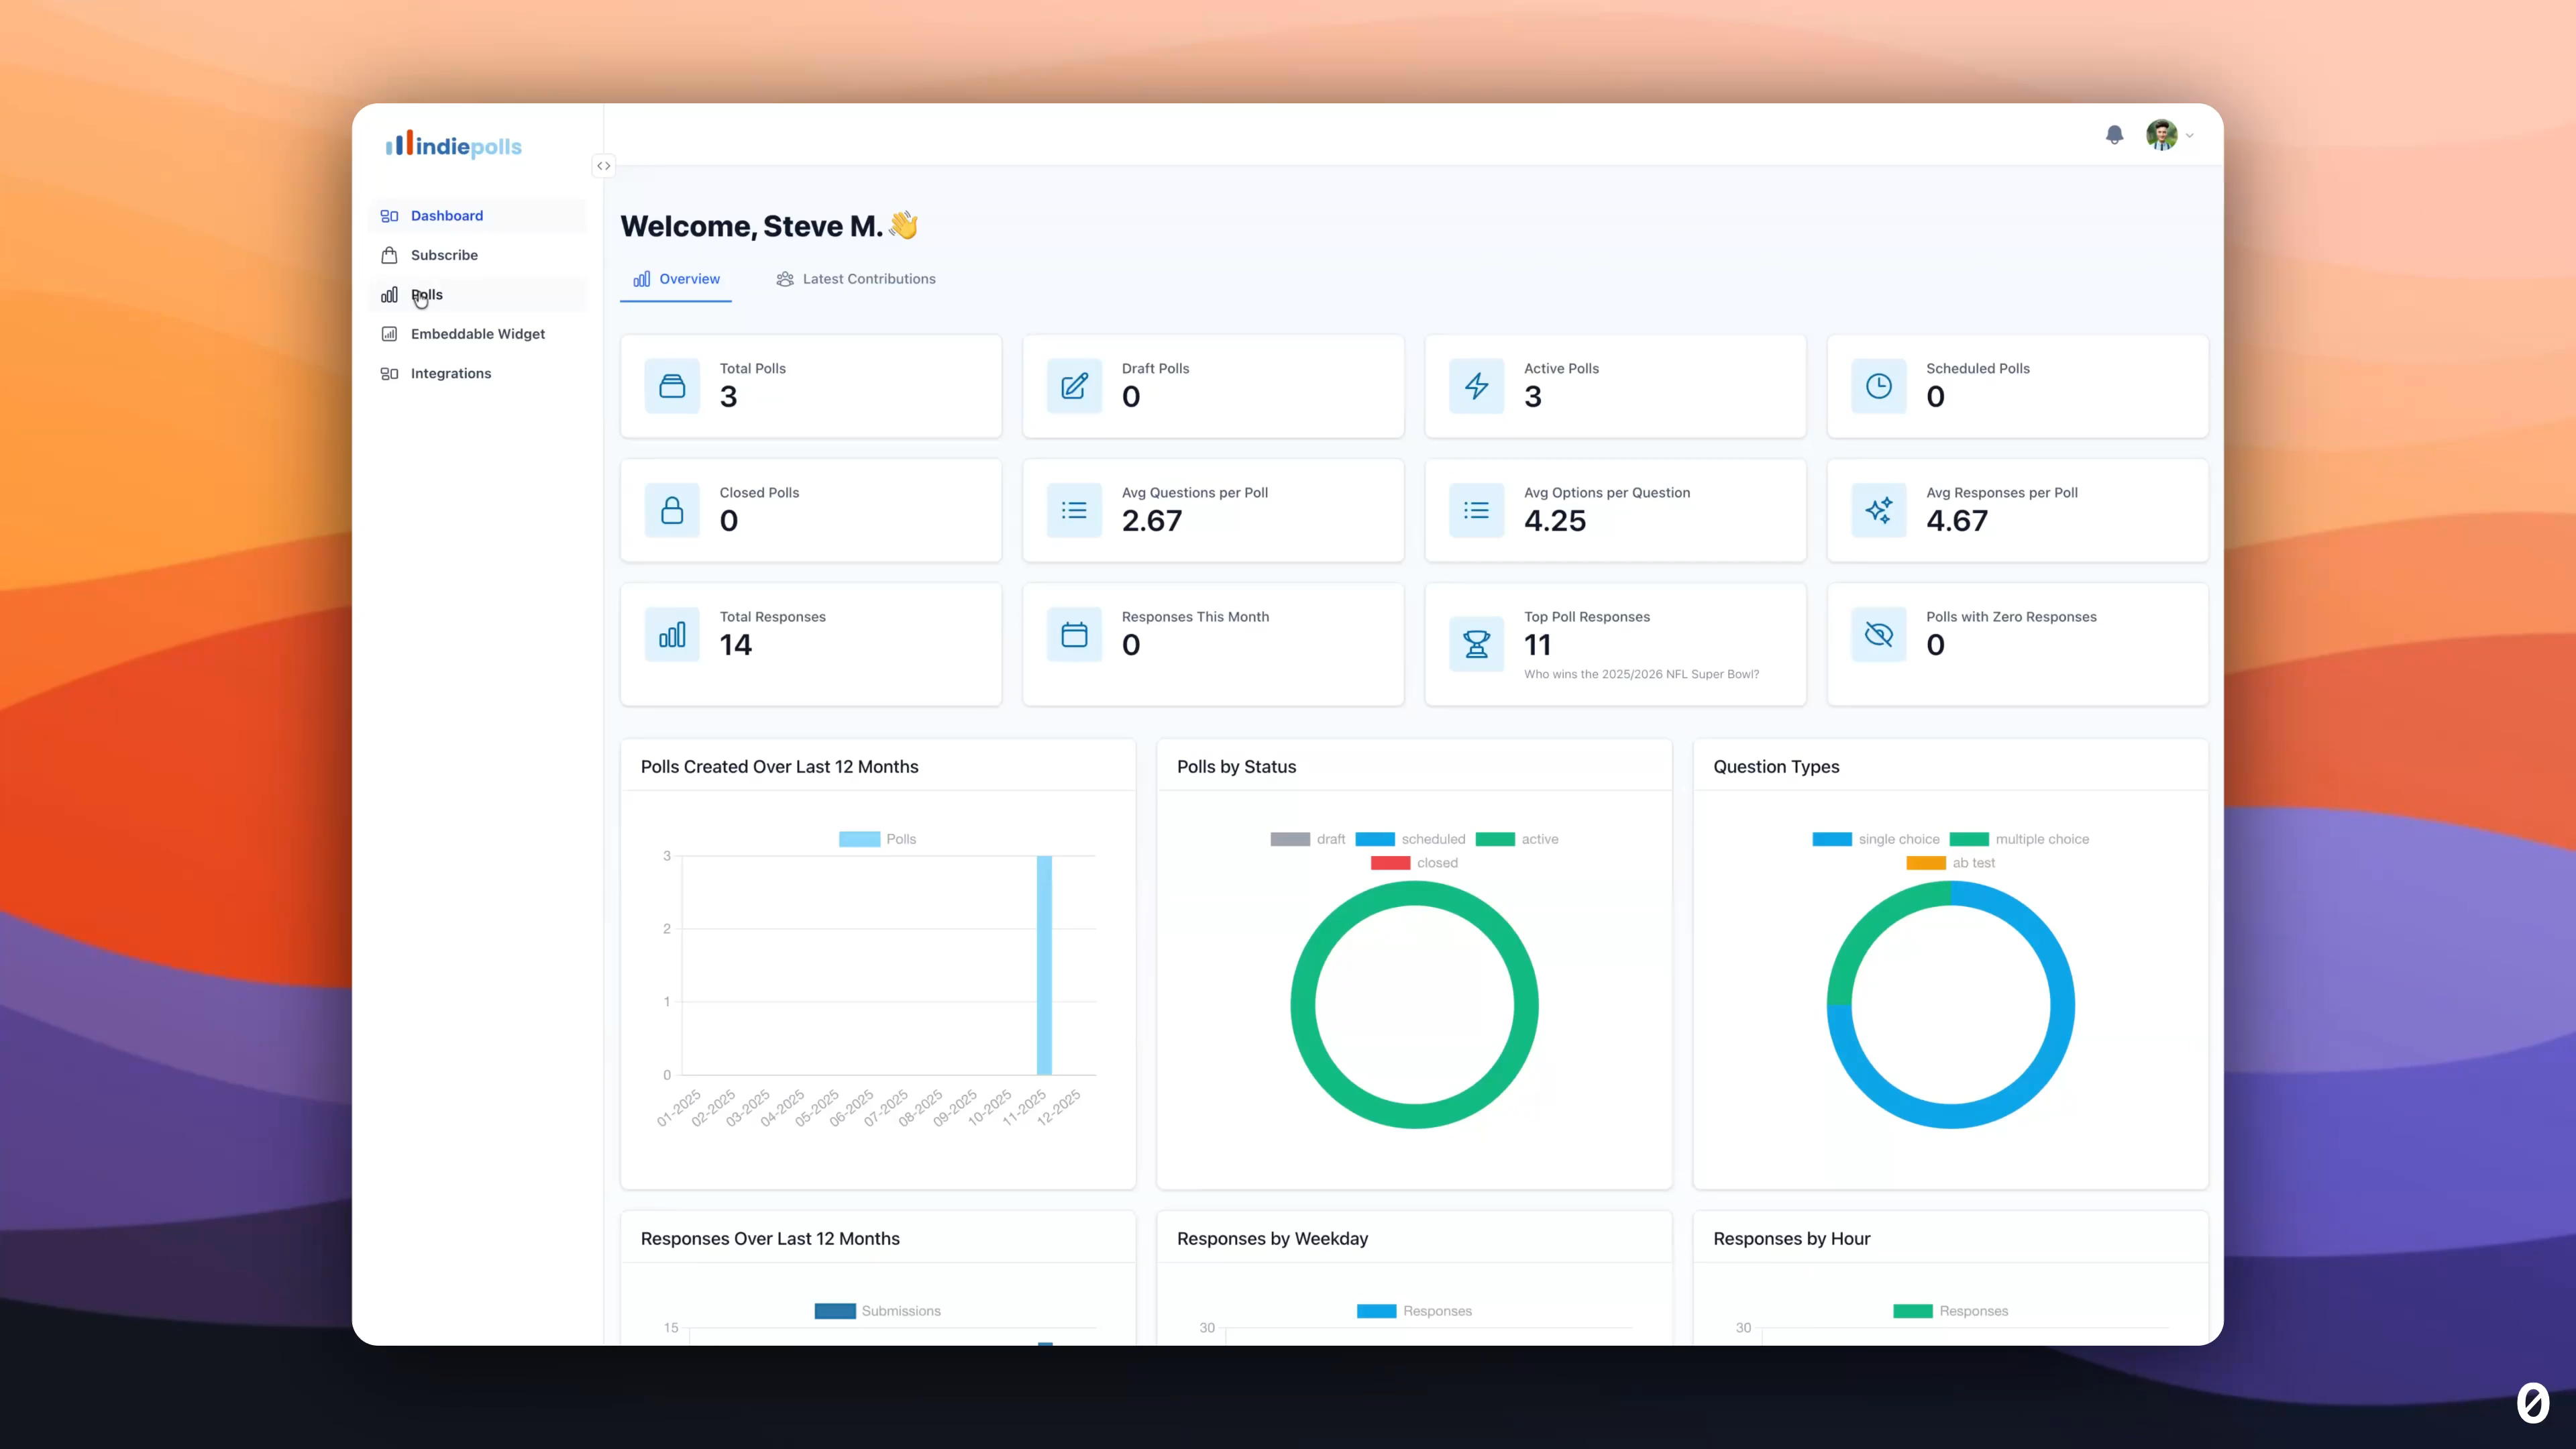Click the Avg Options per Question list icon

[x=1477, y=510]
